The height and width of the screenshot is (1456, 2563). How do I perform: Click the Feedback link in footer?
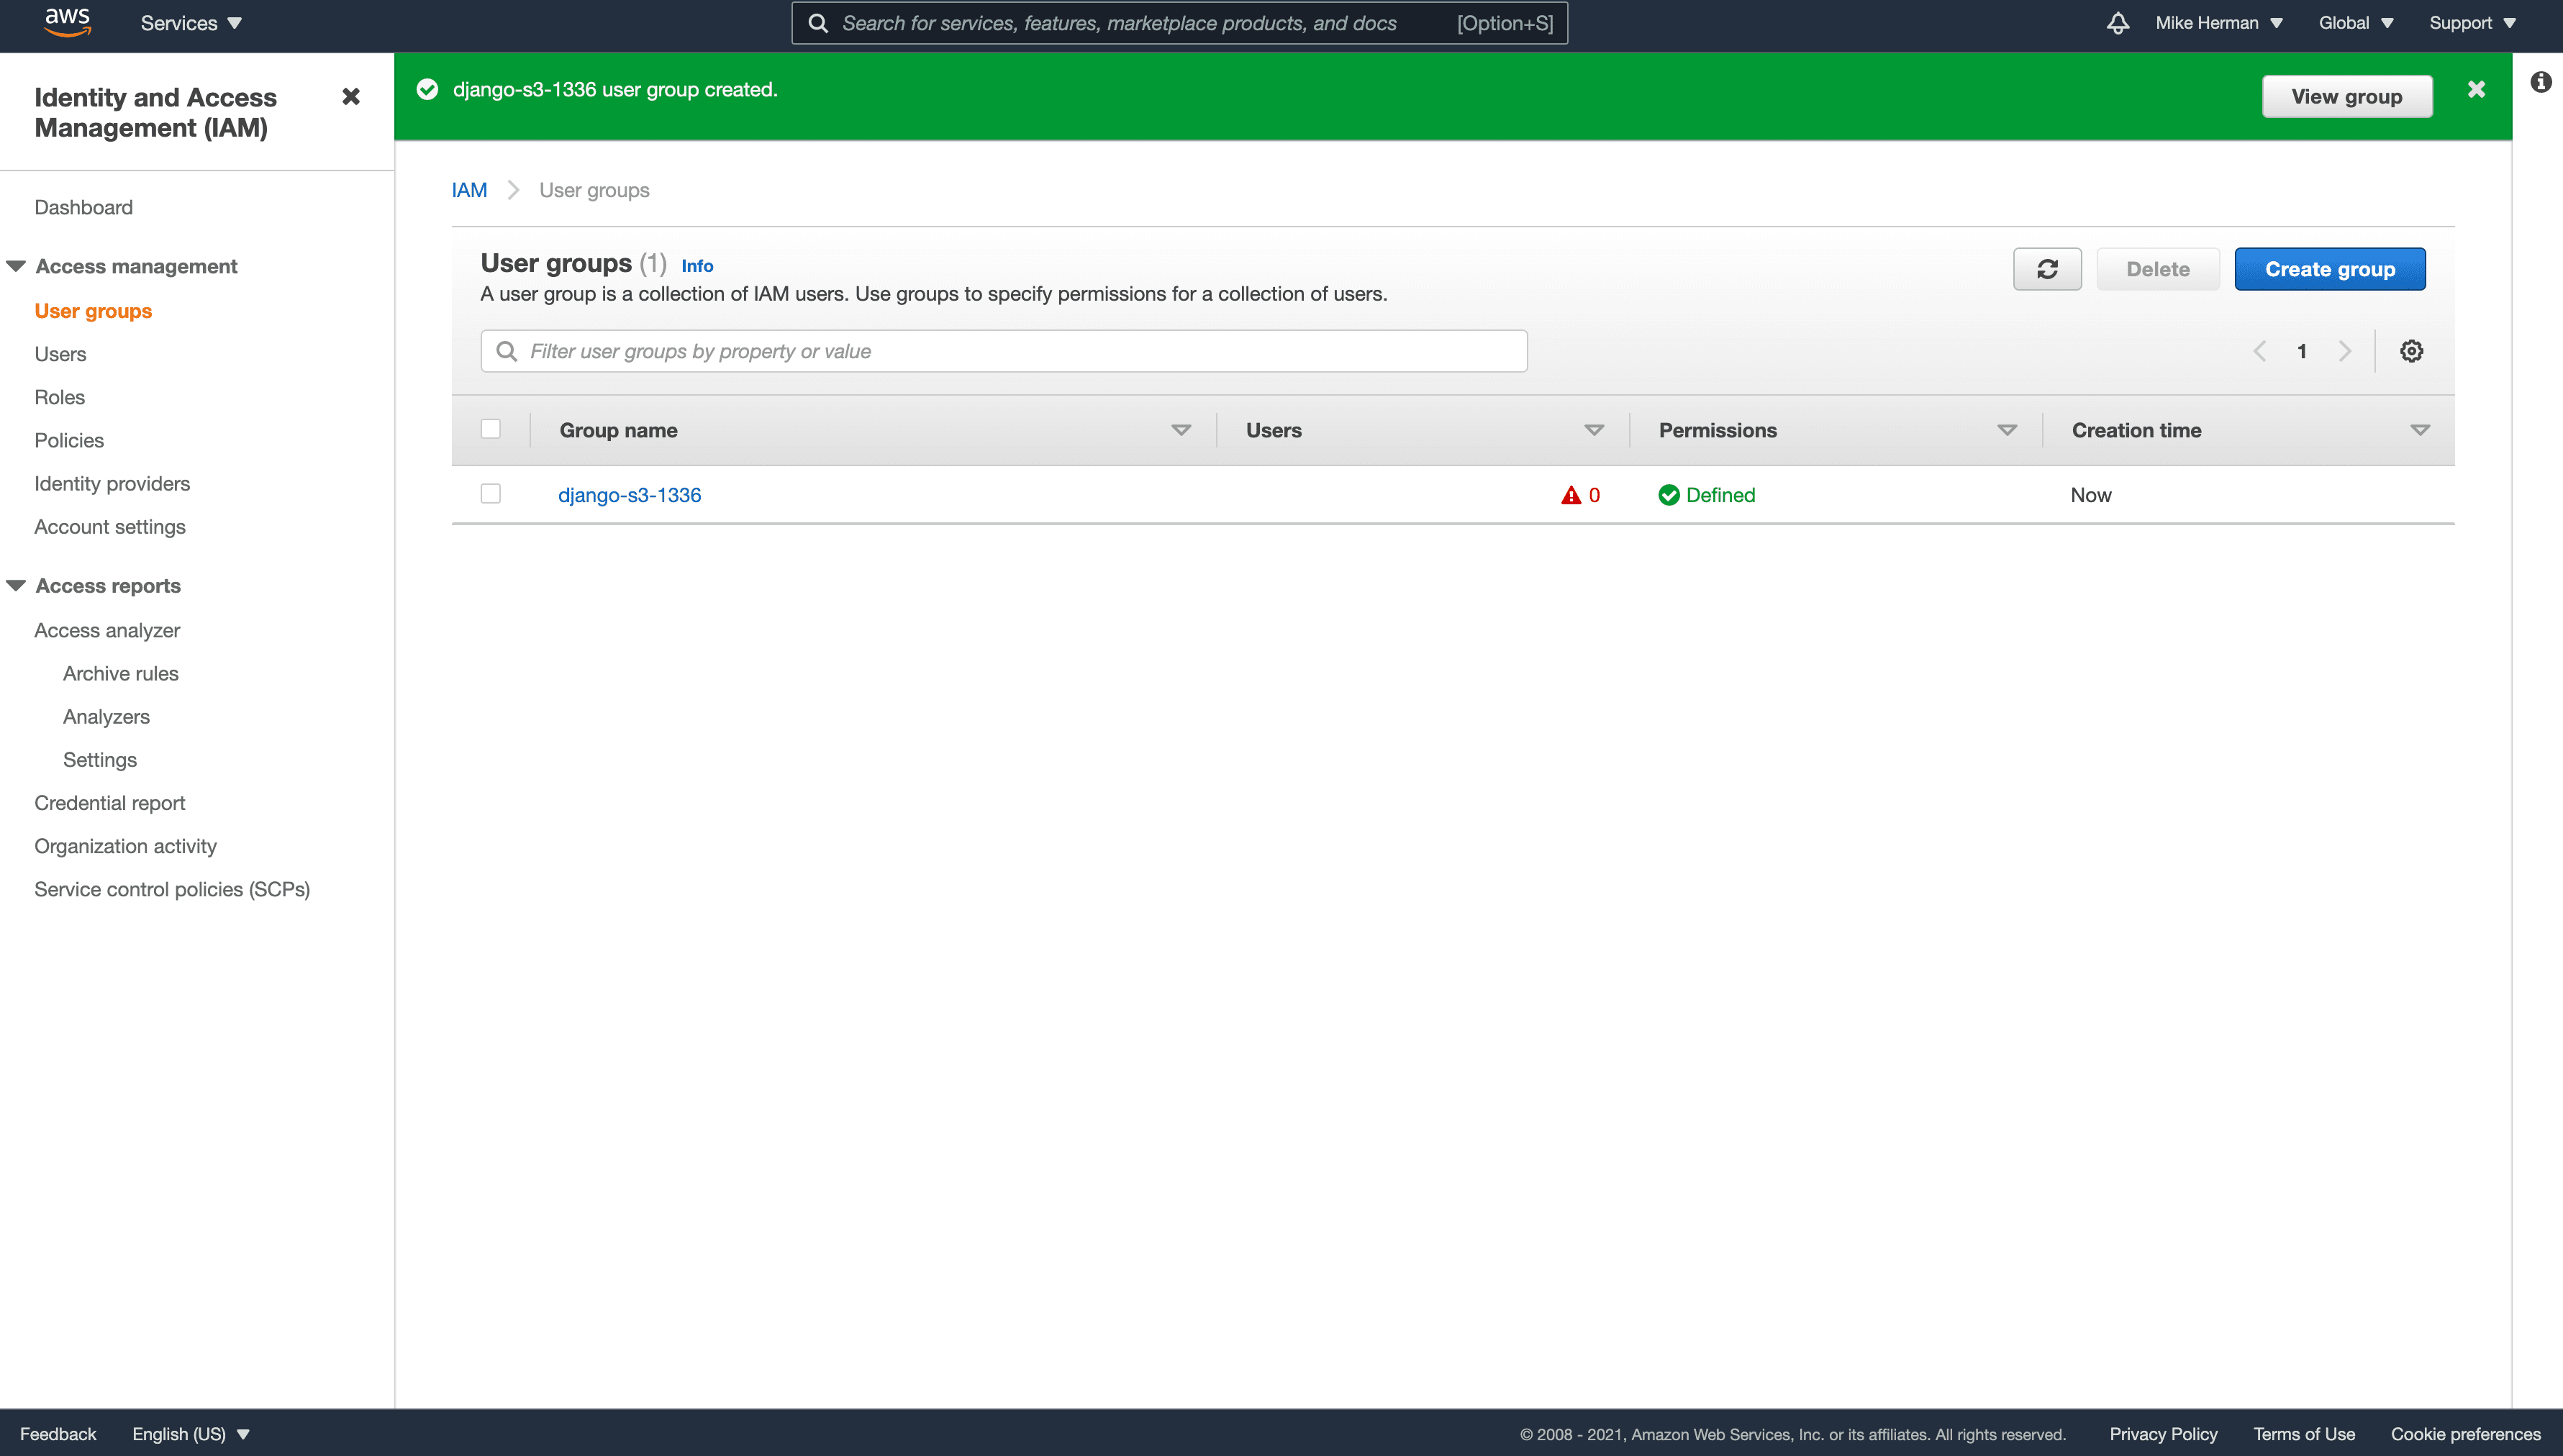coord(58,1434)
